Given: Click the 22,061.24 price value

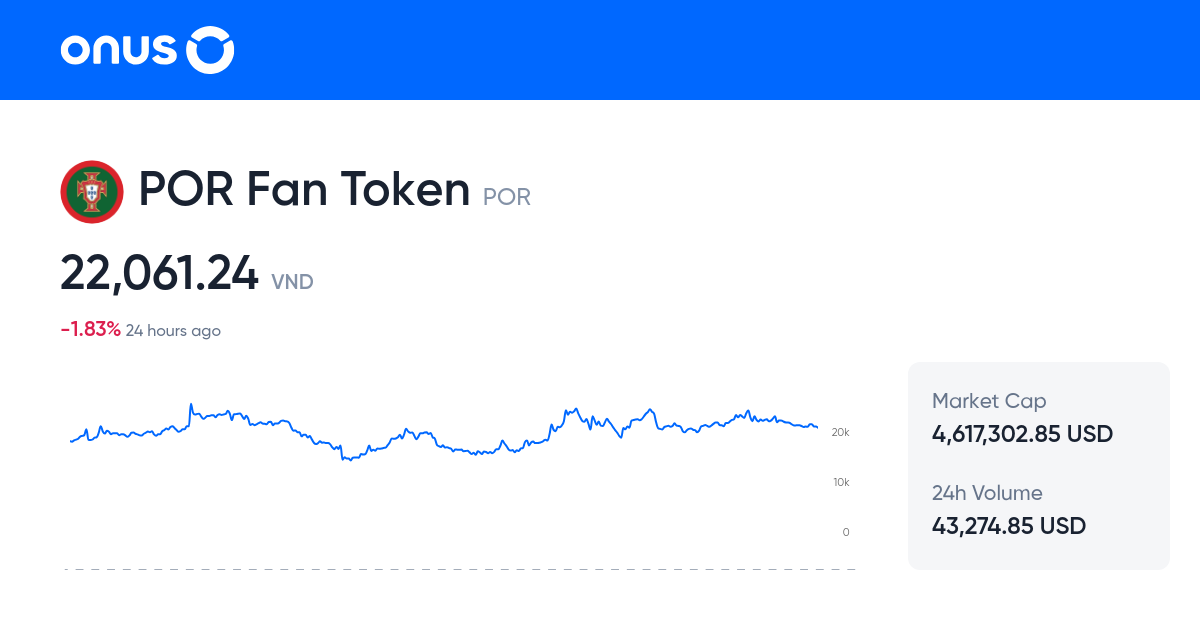Looking at the screenshot, I should click(x=160, y=273).
